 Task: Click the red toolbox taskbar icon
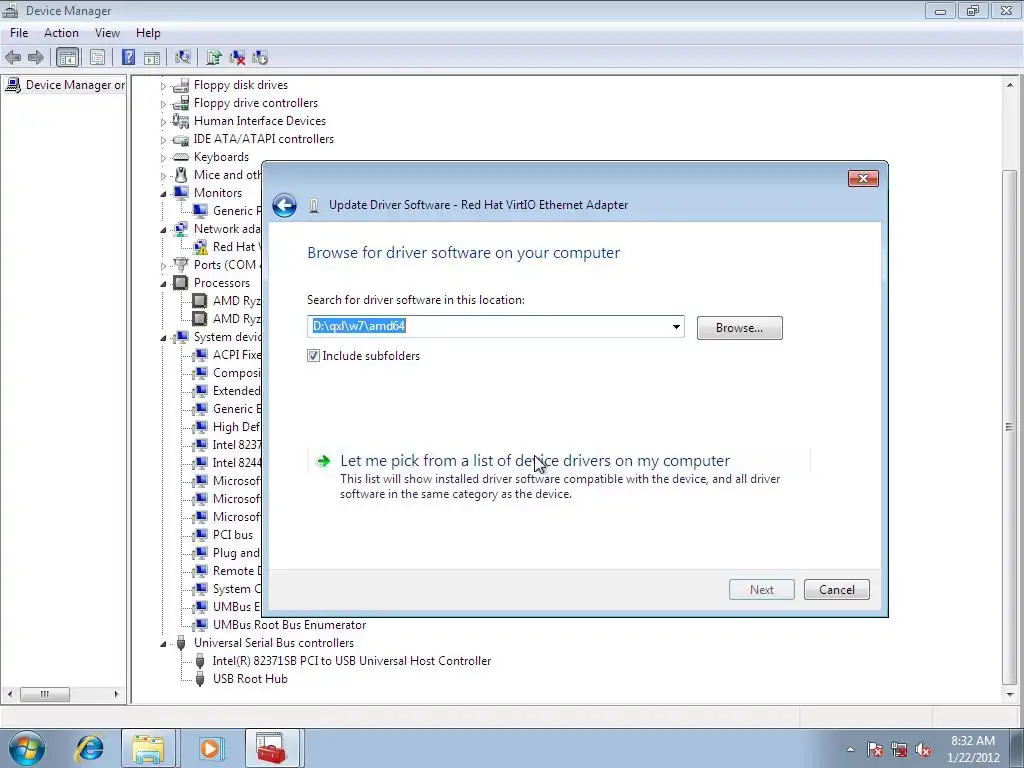pos(272,748)
